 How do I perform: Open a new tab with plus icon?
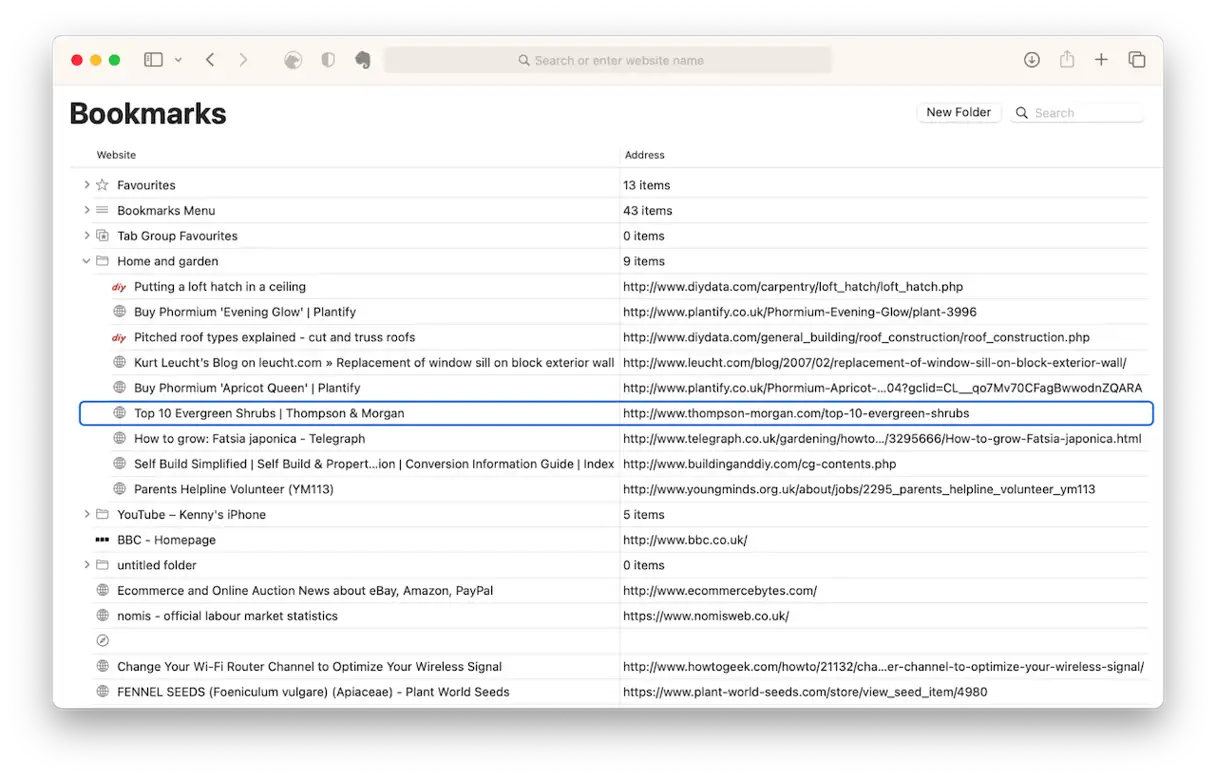[1101, 60]
